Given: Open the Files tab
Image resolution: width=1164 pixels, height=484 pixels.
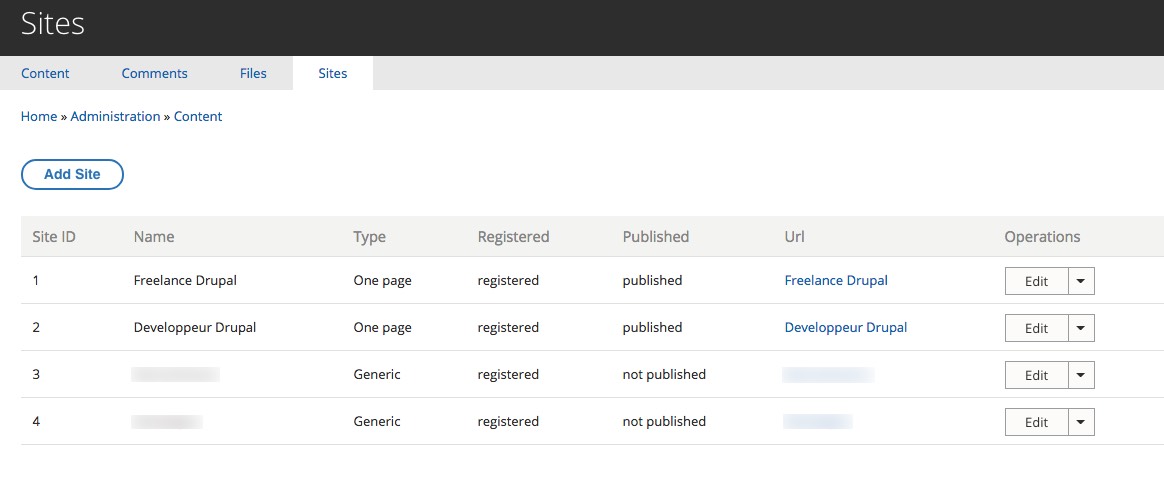Looking at the screenshot, I should coord(253,73).
